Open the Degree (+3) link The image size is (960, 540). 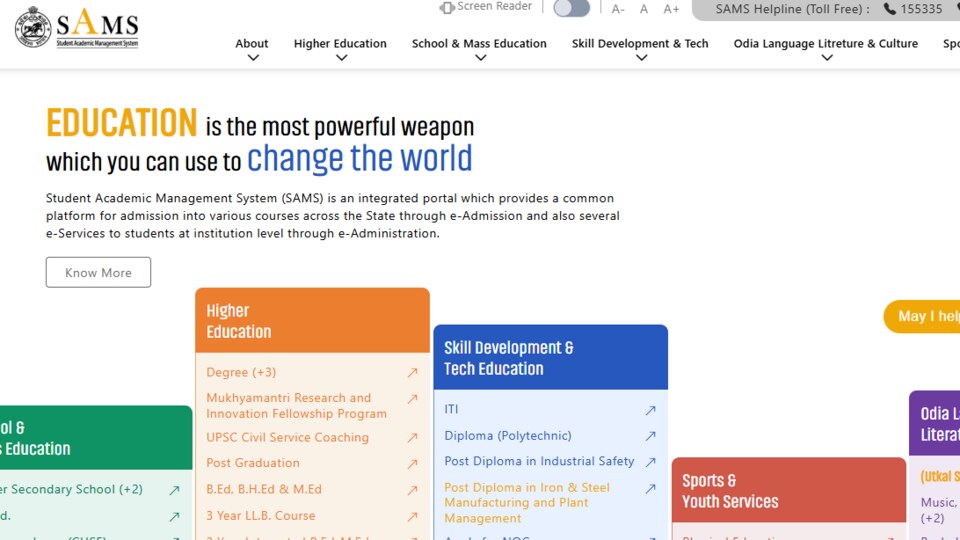(x=241, y=372)
